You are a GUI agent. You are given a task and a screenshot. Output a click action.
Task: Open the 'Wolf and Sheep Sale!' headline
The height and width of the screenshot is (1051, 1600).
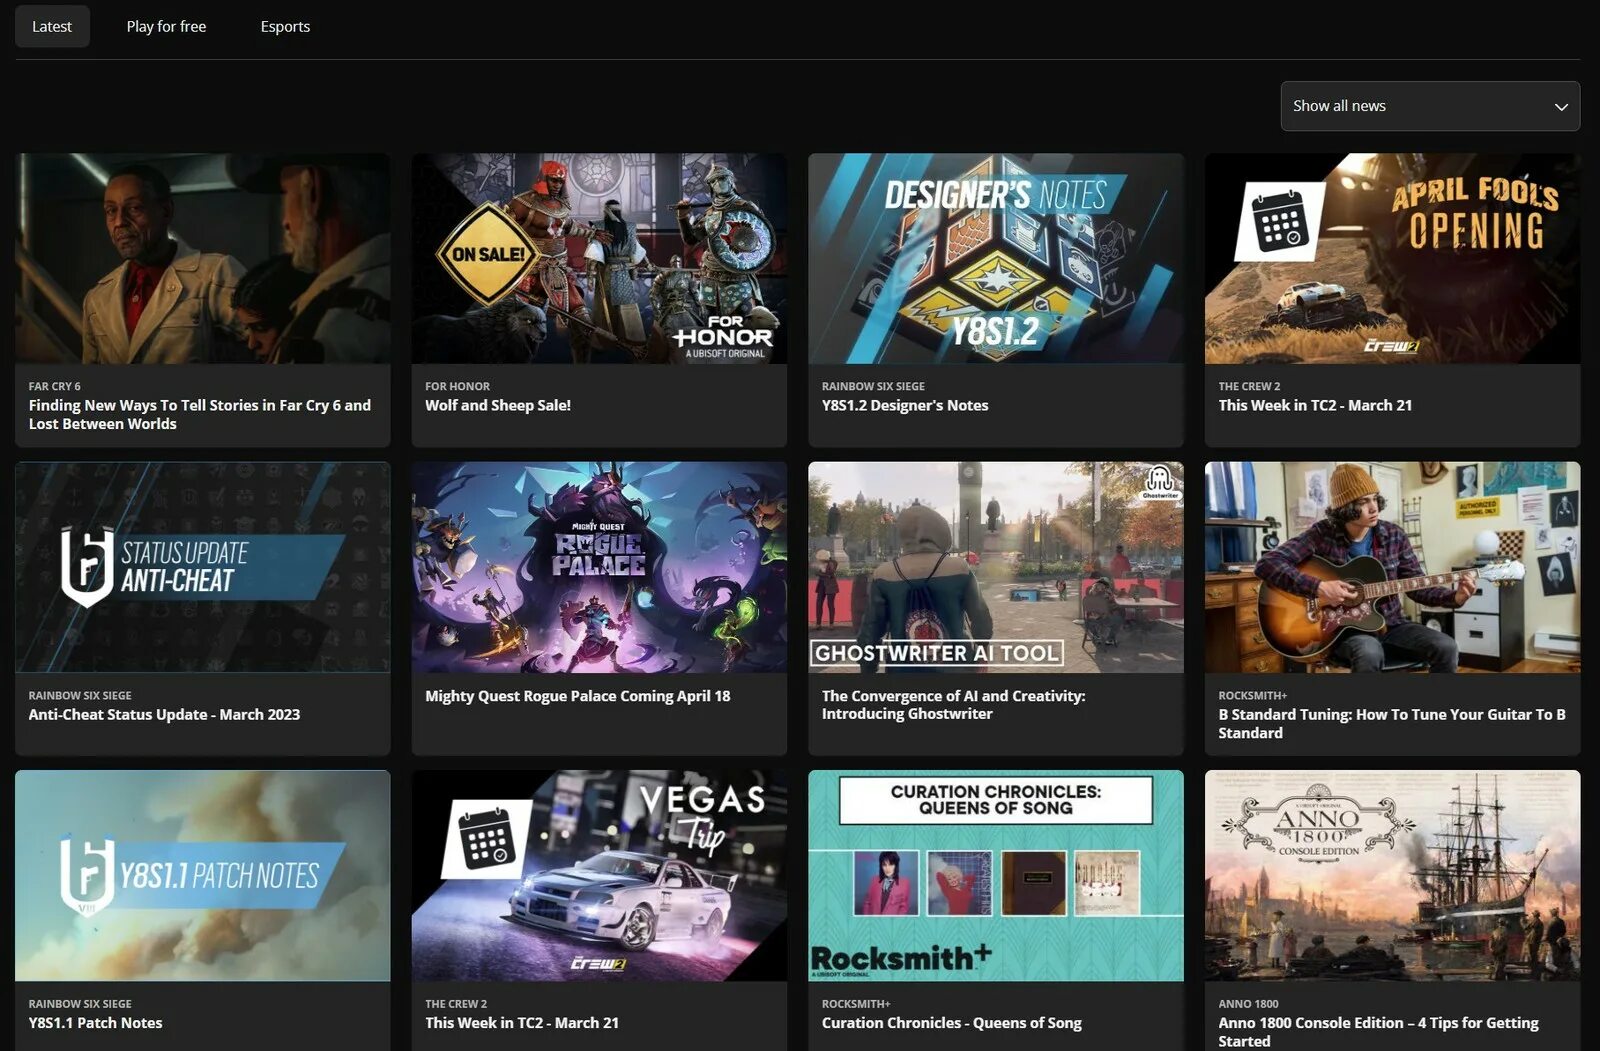click(x=498, y=405)
